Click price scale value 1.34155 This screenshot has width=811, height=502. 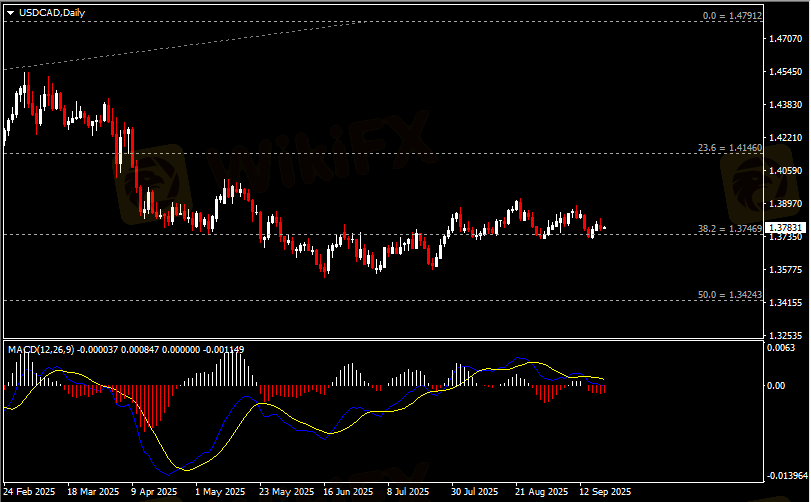(786, 302)
